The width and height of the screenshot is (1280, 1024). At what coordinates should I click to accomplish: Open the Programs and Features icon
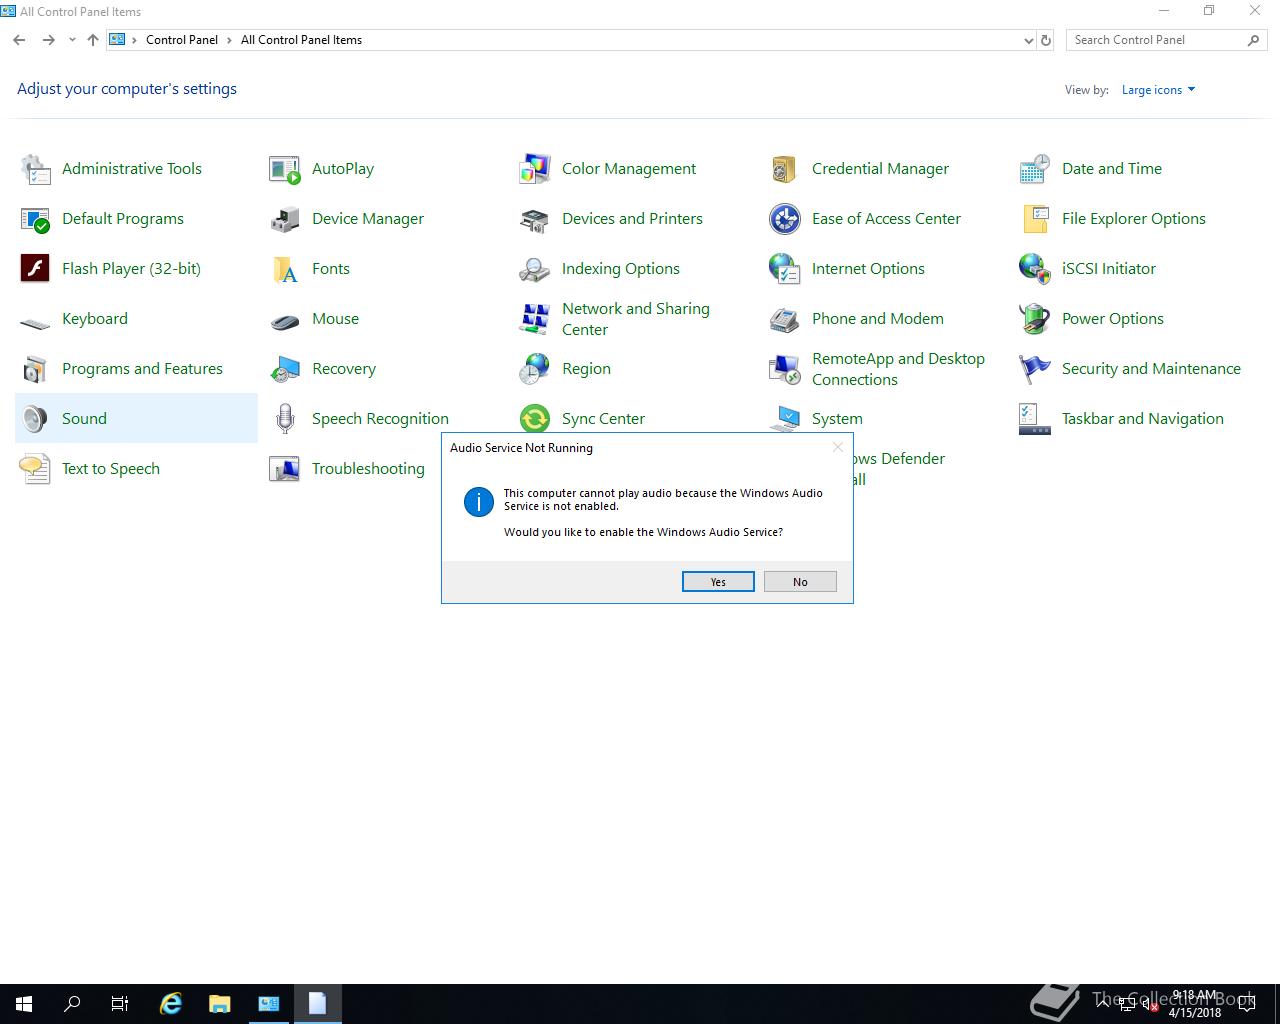35,369
